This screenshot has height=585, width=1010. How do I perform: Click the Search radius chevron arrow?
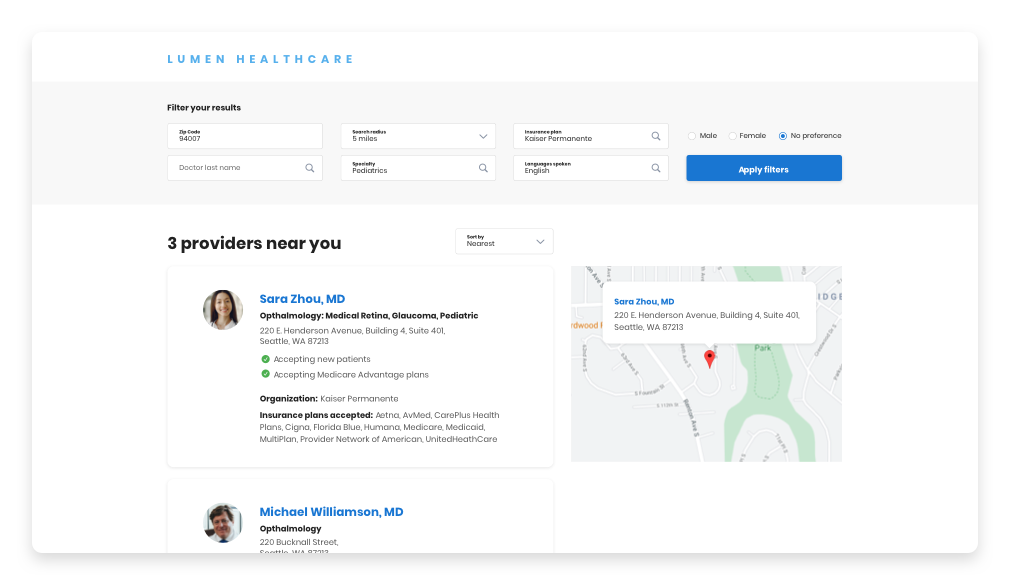click(483, 137)
